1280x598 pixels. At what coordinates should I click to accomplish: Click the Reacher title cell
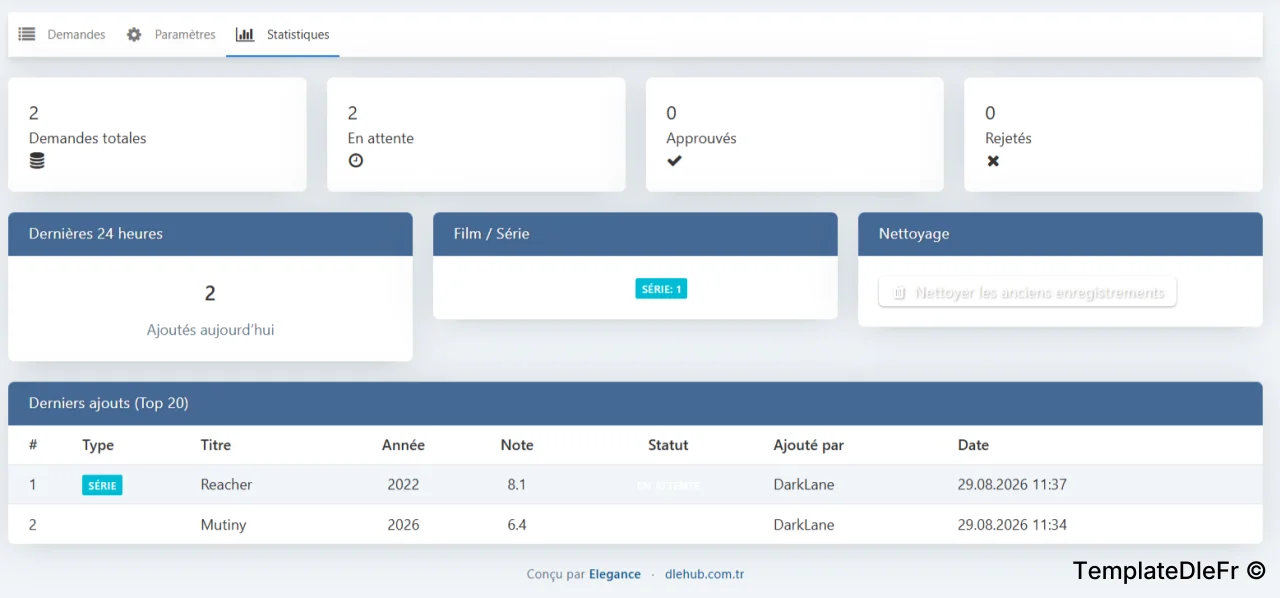[226, 484]
